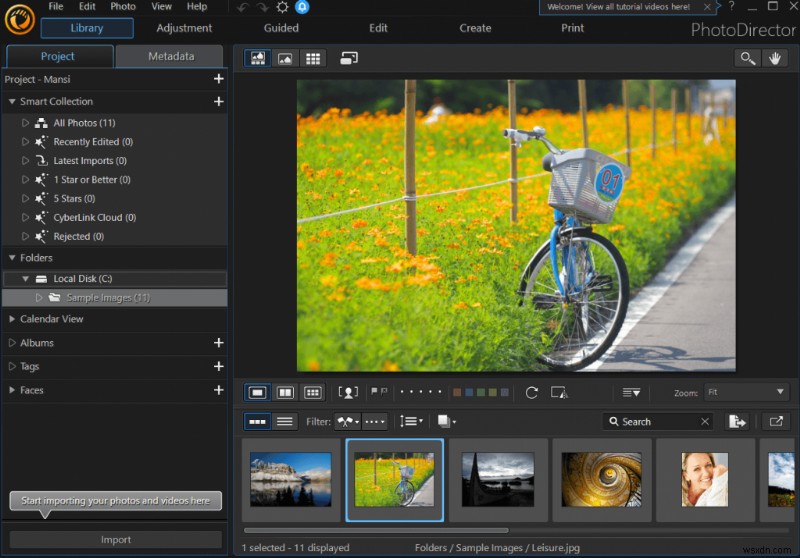Select the golden spiral staircase thumbnail
The height and width of the screenshot is (558, 800).
pyautogui.click(x=601, y=479)
